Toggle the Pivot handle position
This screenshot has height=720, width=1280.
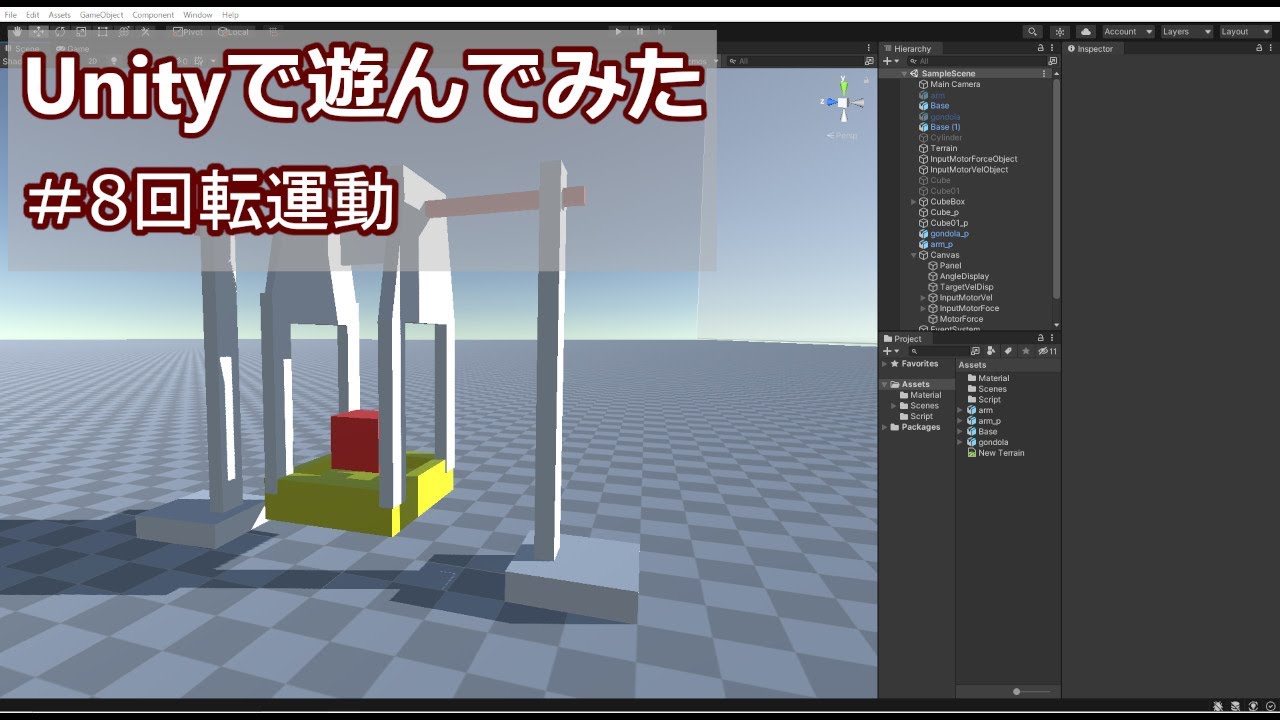[188, 32]
